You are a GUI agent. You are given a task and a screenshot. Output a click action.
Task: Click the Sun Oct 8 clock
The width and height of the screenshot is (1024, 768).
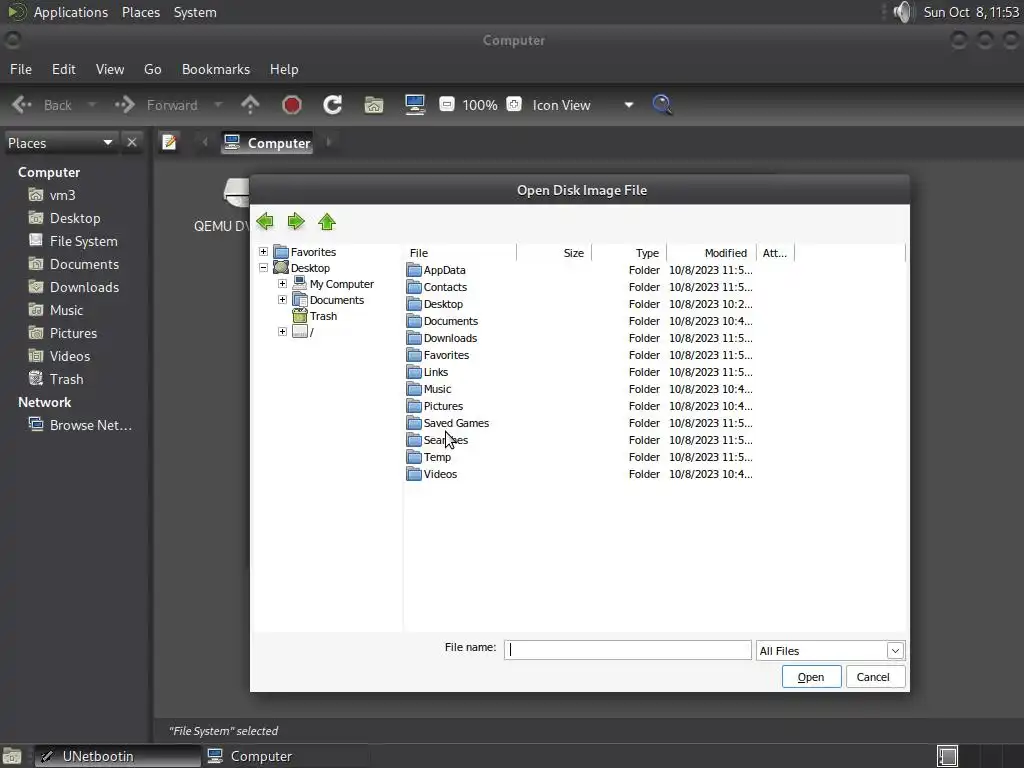[x=970, y=12]
